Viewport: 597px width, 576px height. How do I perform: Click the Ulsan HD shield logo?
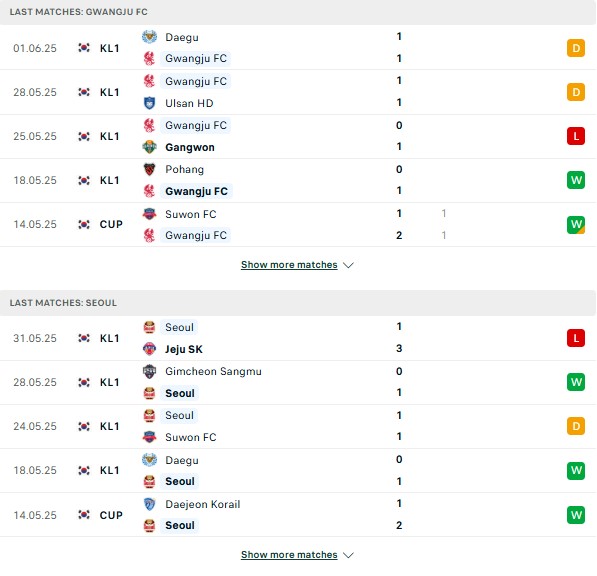click(149, 103)
